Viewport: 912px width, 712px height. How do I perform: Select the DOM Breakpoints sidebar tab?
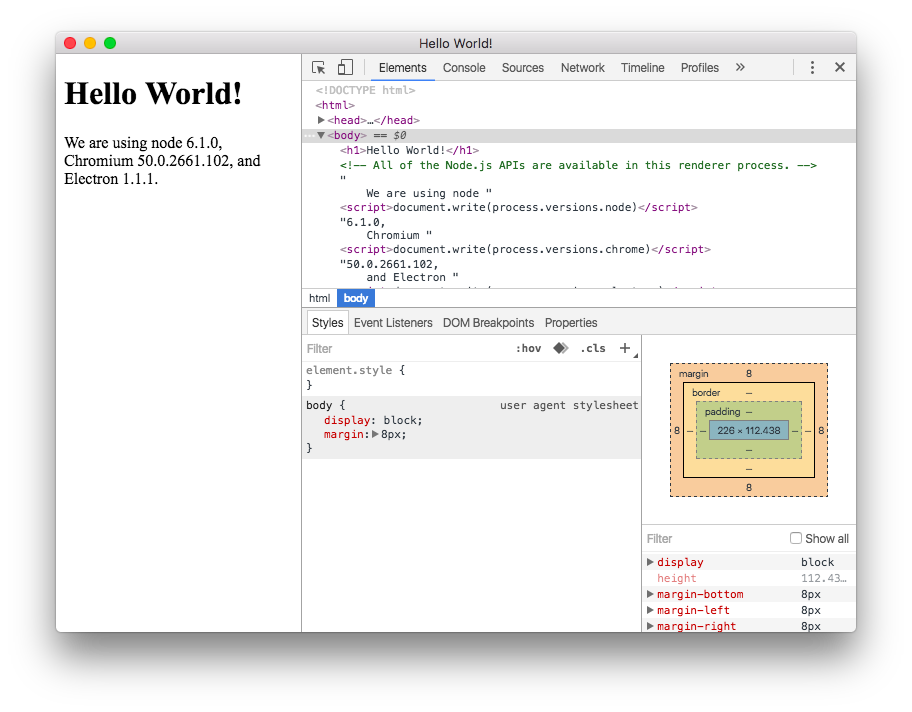488,323
